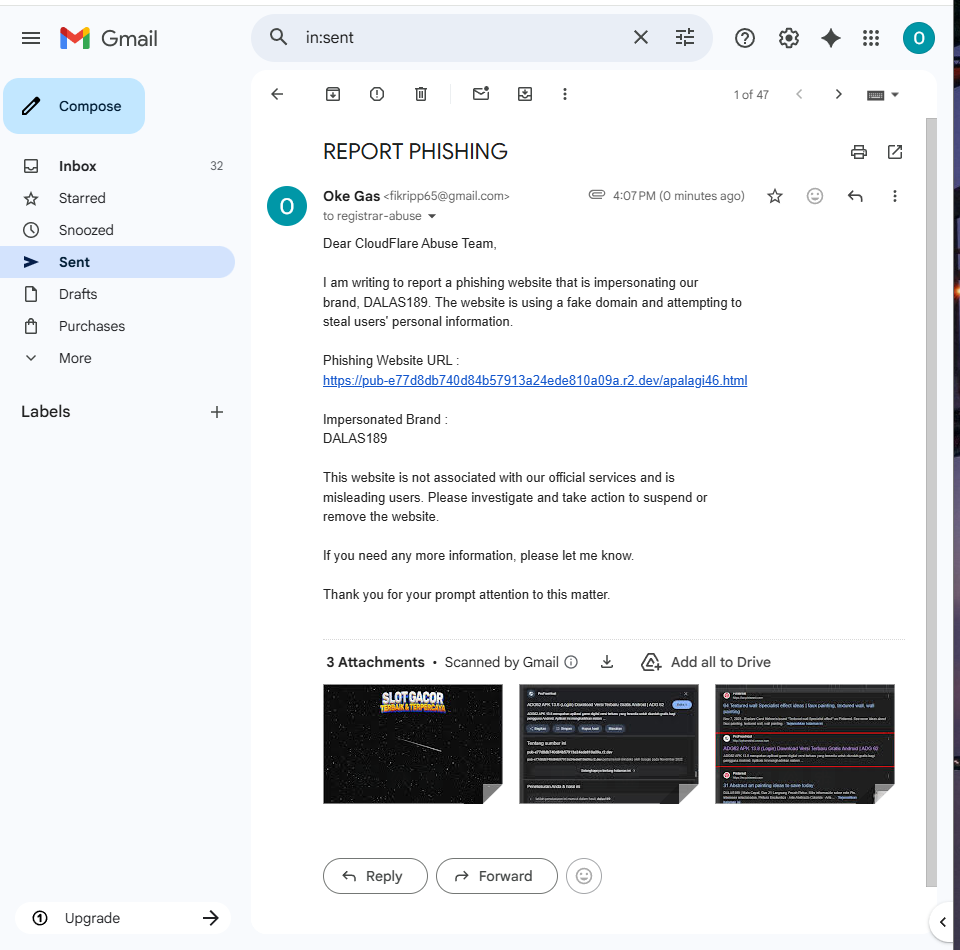Expand the More folders list

118,358
